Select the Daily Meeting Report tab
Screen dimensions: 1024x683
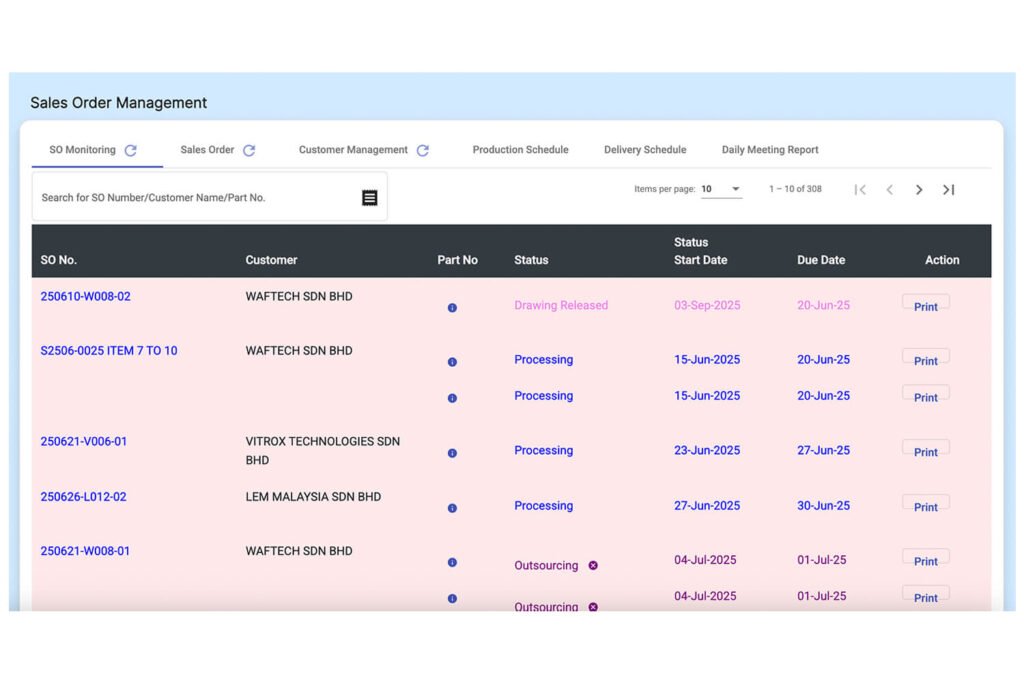[770, 150]
